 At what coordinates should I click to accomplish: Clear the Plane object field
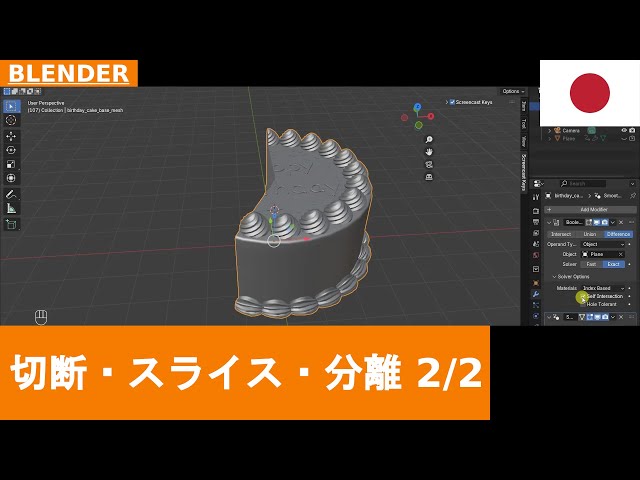click(x=621, y=254)
